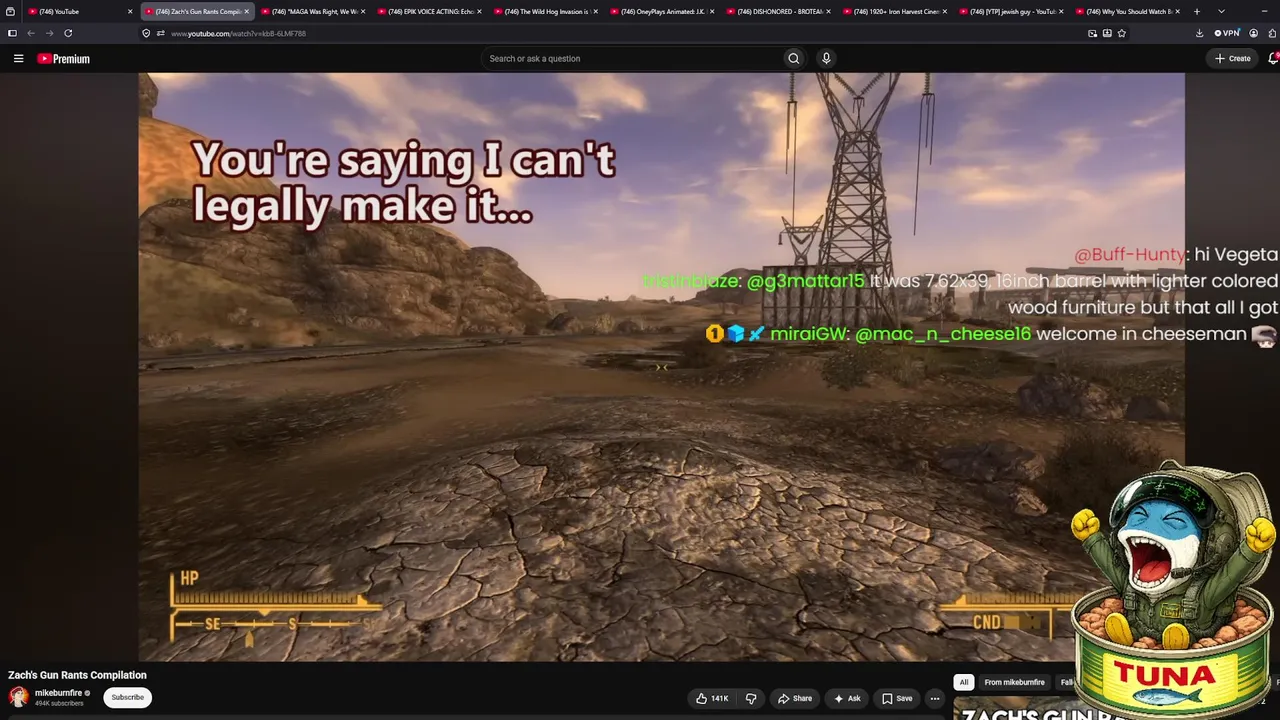Image resolution: width=1280 pixels, height=720 pixels.
Task: Subscribe to mikeburnfire channel
Action: (x=127, y=697)
